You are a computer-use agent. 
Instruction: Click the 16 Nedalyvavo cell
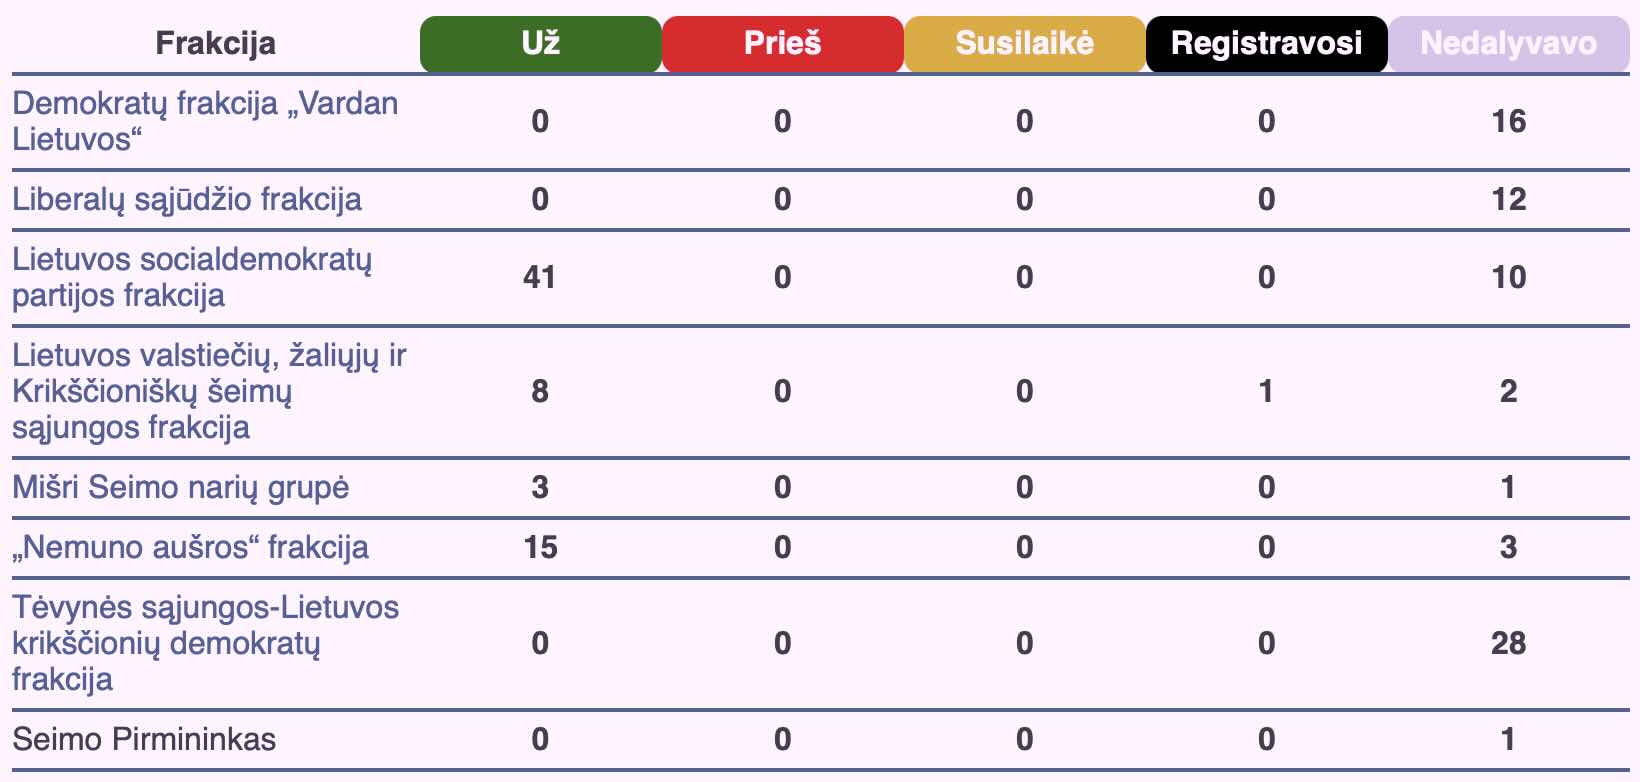coord(1508,121)
